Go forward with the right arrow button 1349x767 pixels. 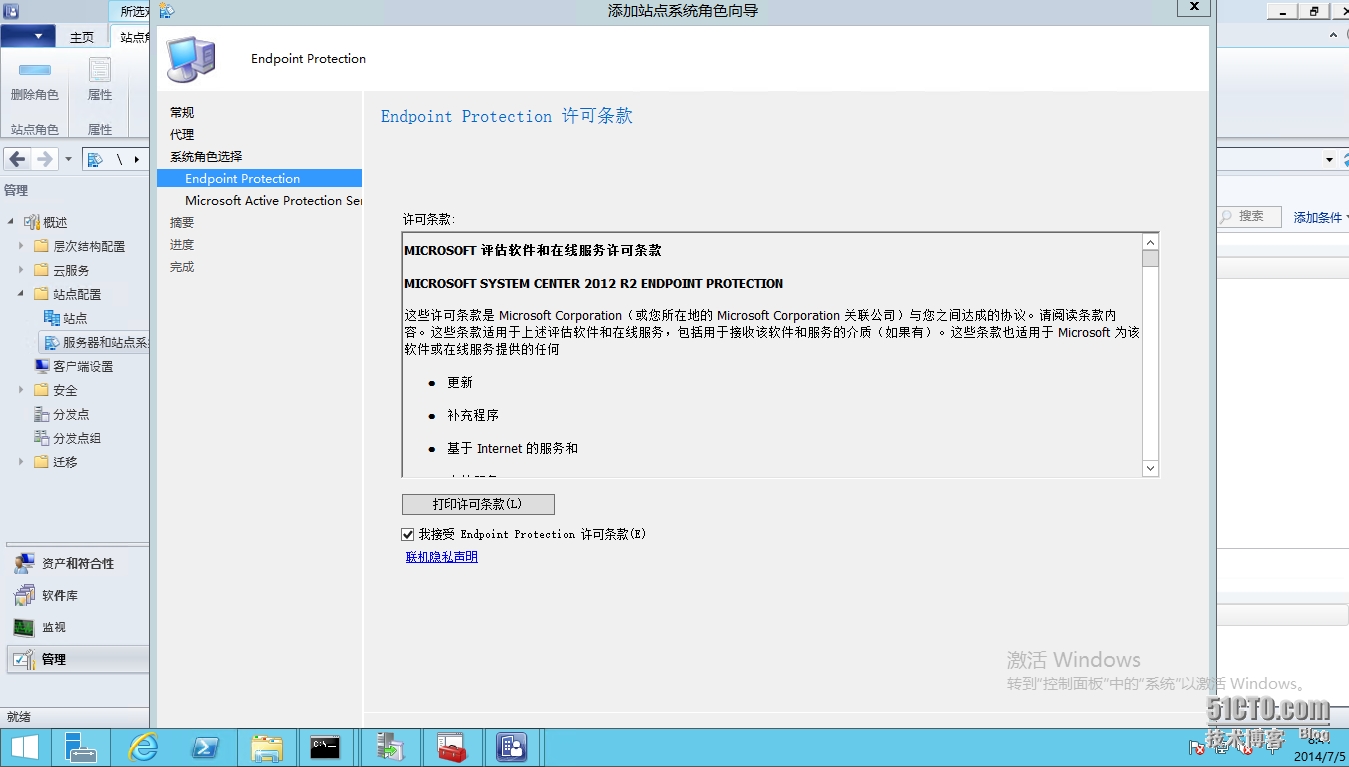tap(44, 159)
